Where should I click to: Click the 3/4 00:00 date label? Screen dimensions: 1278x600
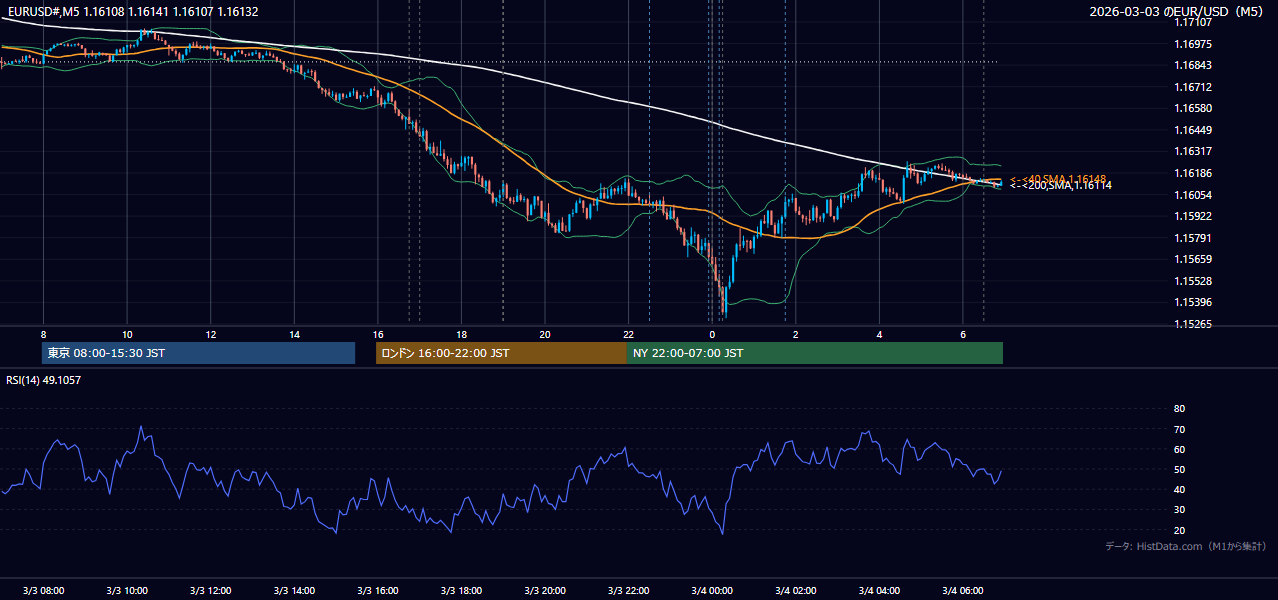(712, 590)
